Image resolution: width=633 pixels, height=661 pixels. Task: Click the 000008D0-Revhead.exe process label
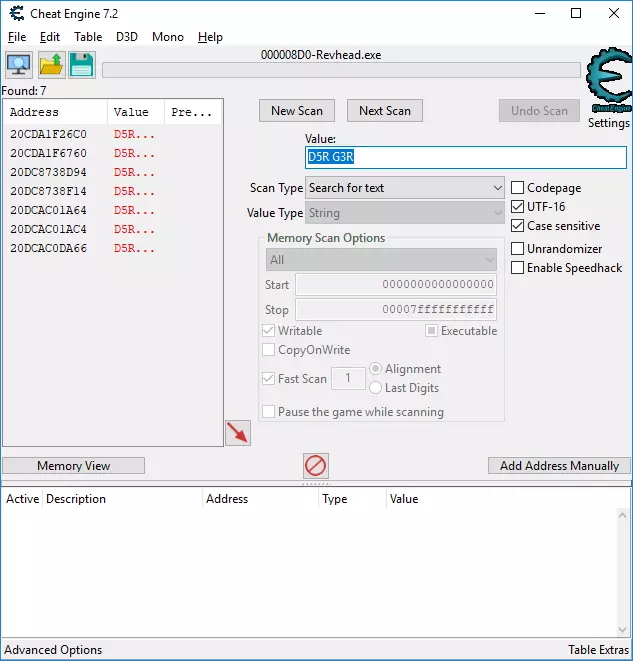[321, 55]
